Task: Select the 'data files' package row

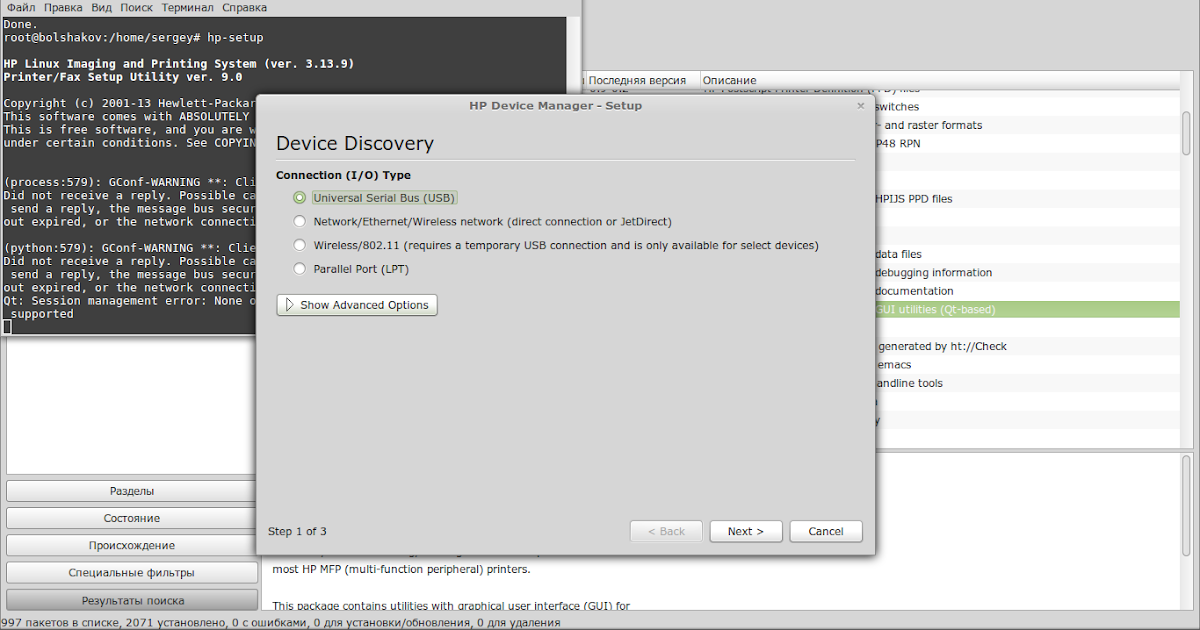Action: pyautogui.click(x=1027, y=255)
